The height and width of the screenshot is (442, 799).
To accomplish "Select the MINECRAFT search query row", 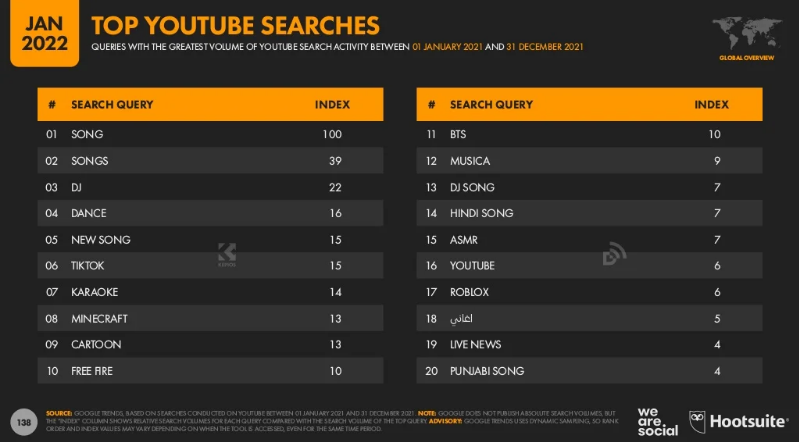I will coord(210,318).
